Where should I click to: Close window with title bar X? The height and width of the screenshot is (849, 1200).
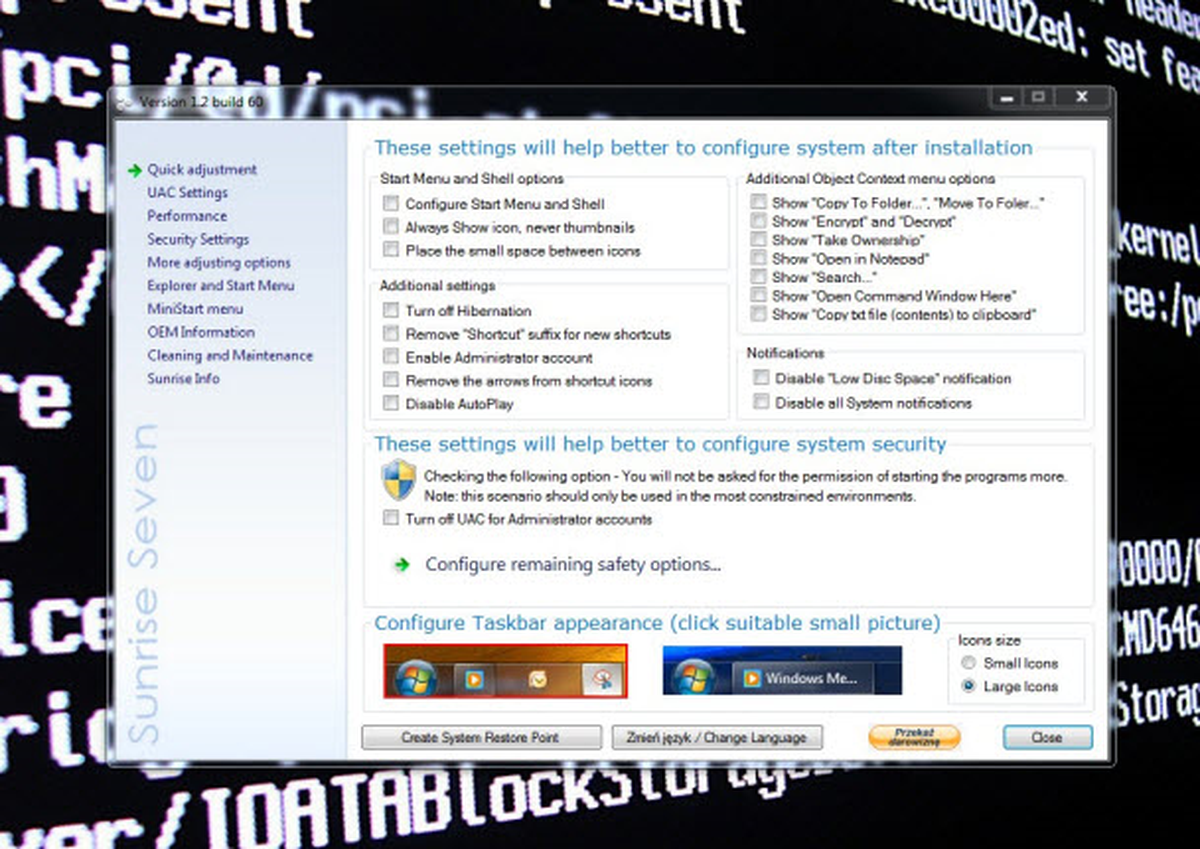click(x=1082, y=97)
